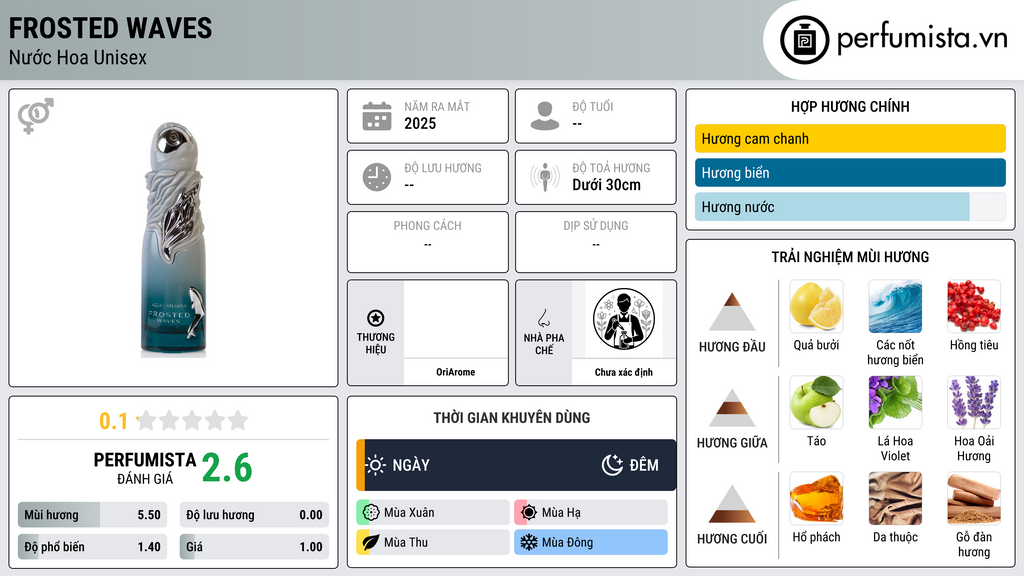The height and width of the screenshot is (576, 1024).
Task: Select the Mùa Hạ season chip
Action: pos(591,513)
